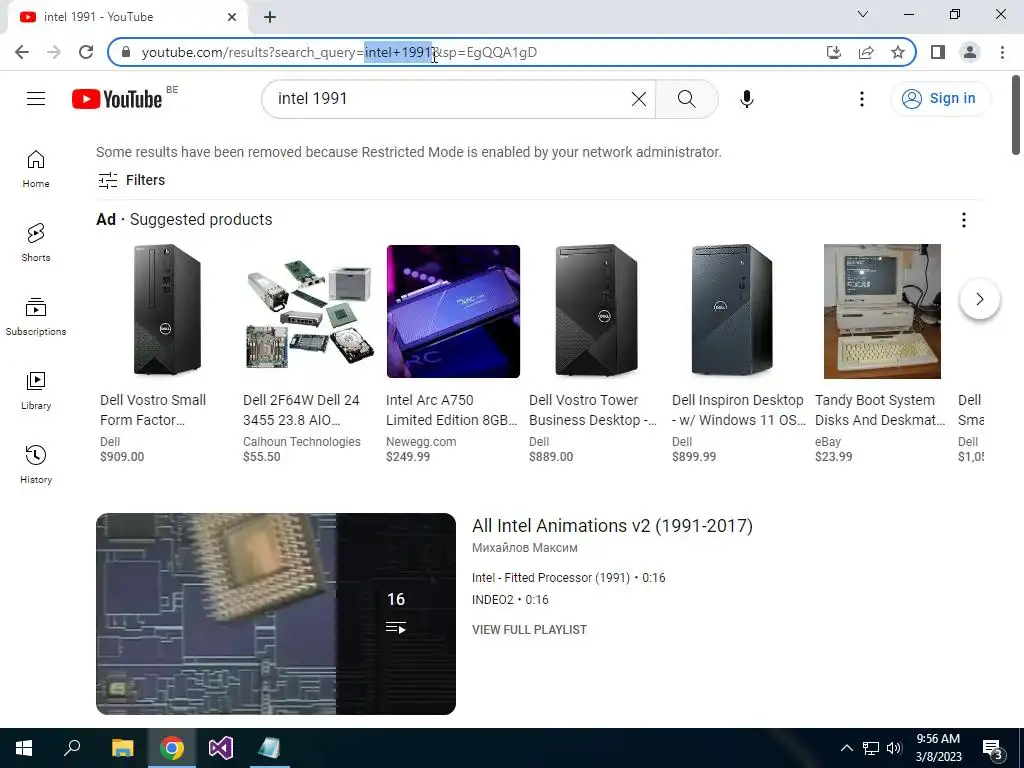Image resolution: width=1024 pixels, height=768 pixels.
Task: Open ad options three-dot menu
Action: pyautogui.click(x=963, y=220)
